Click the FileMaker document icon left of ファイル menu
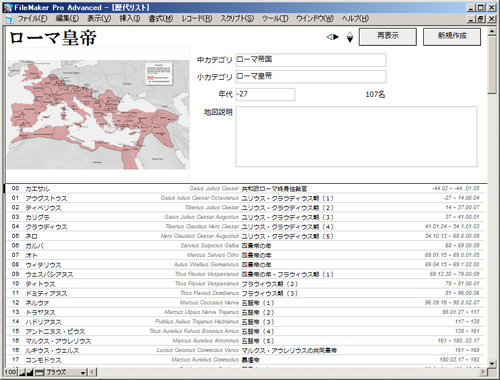500x380 pixels. coord(9,19)
